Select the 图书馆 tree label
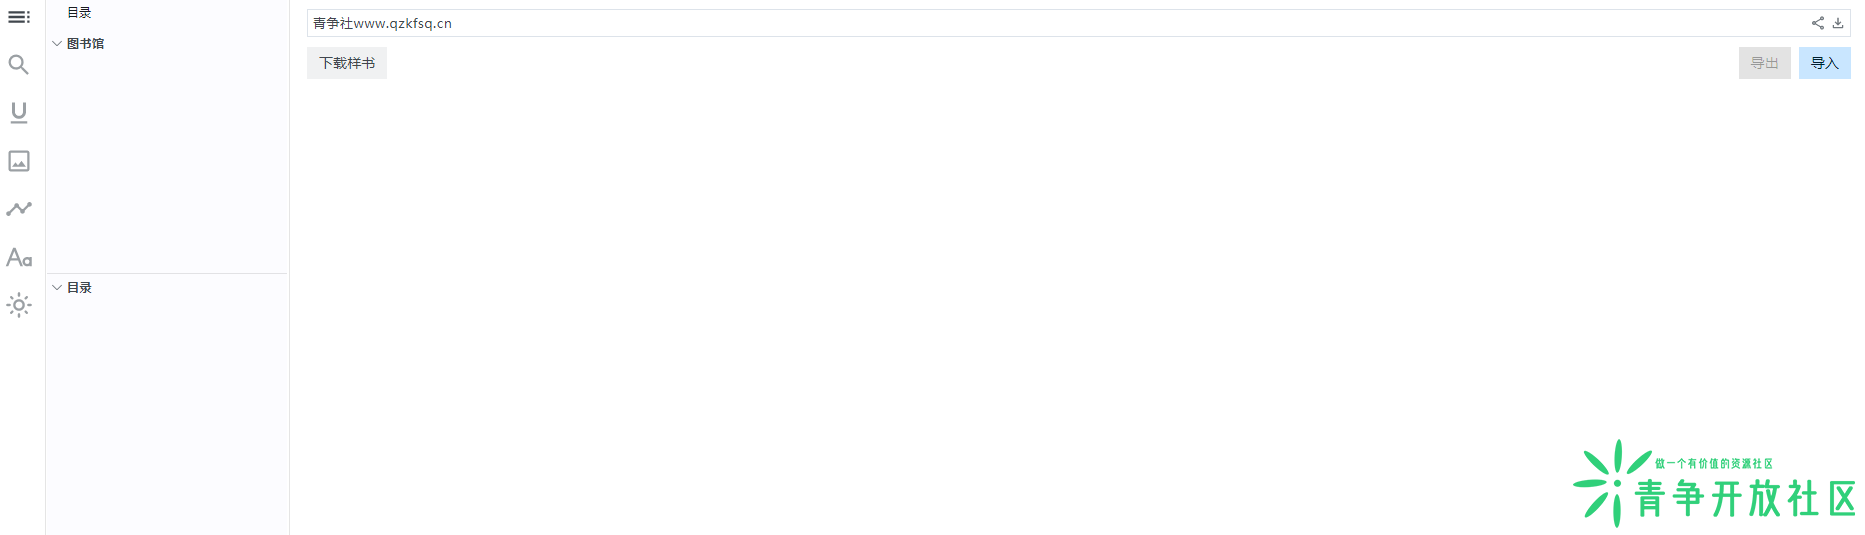1865x535 pixels. point(85,44)
